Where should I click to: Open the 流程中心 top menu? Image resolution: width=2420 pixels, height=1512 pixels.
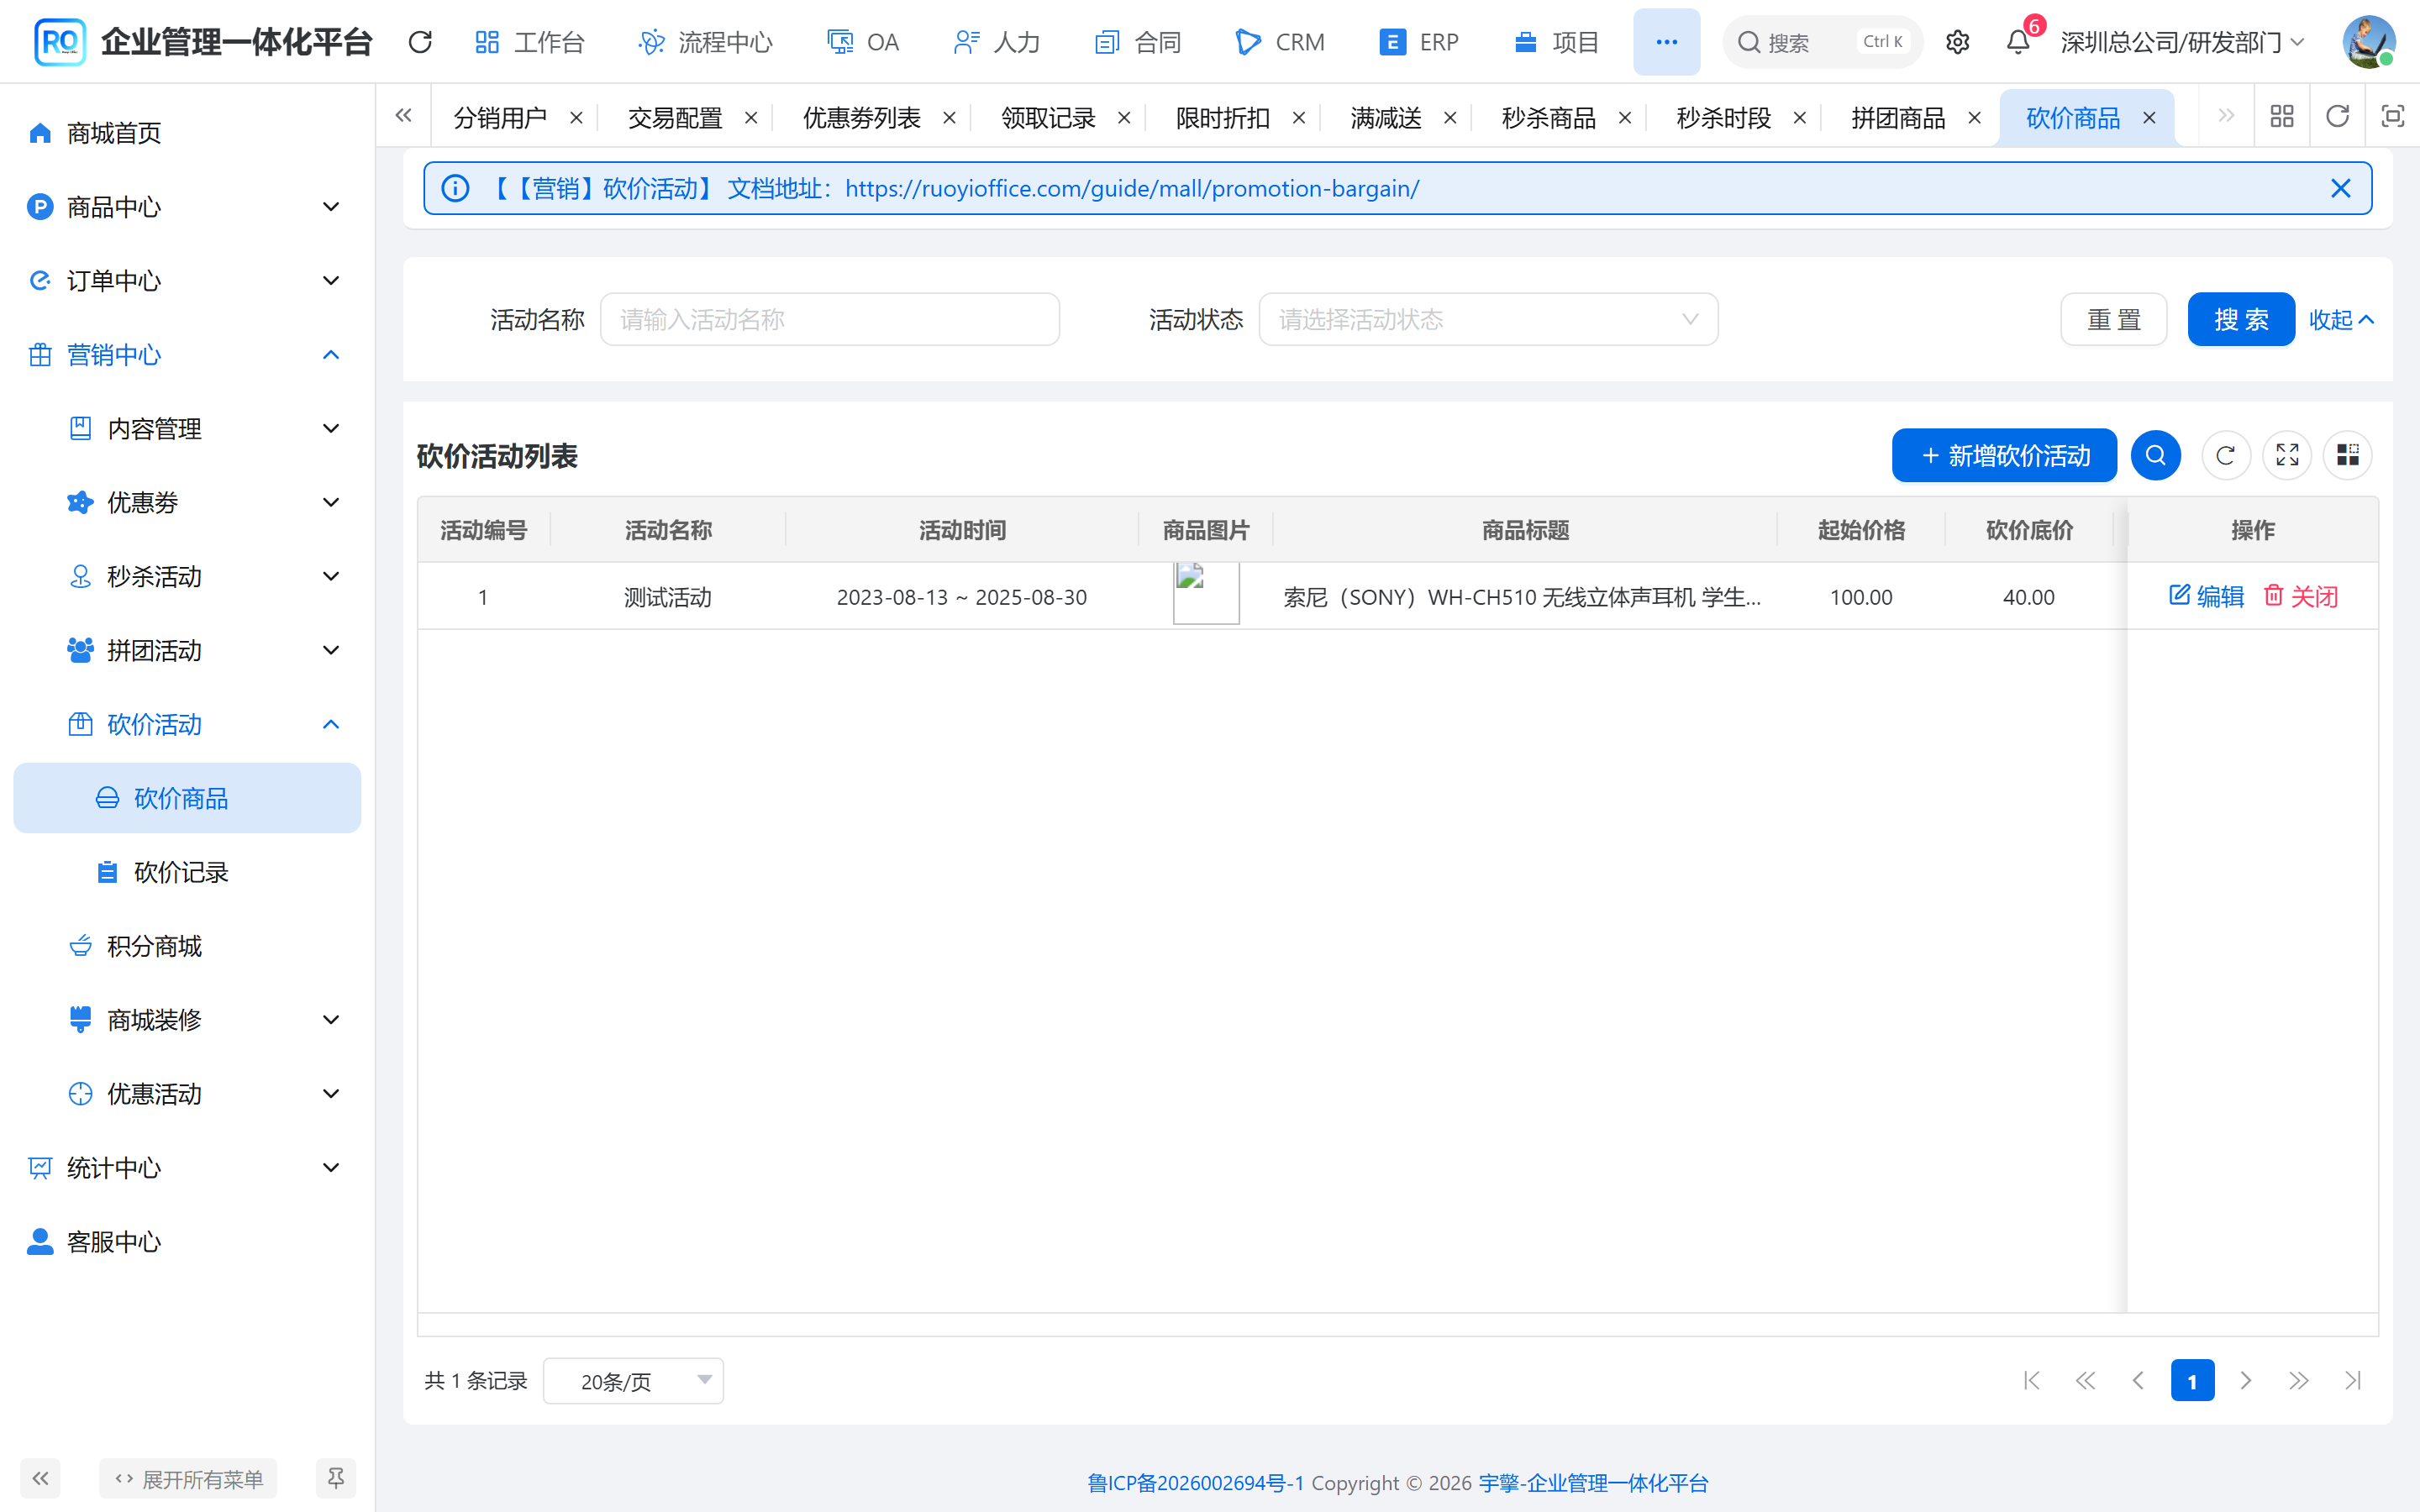click(706, 42)
